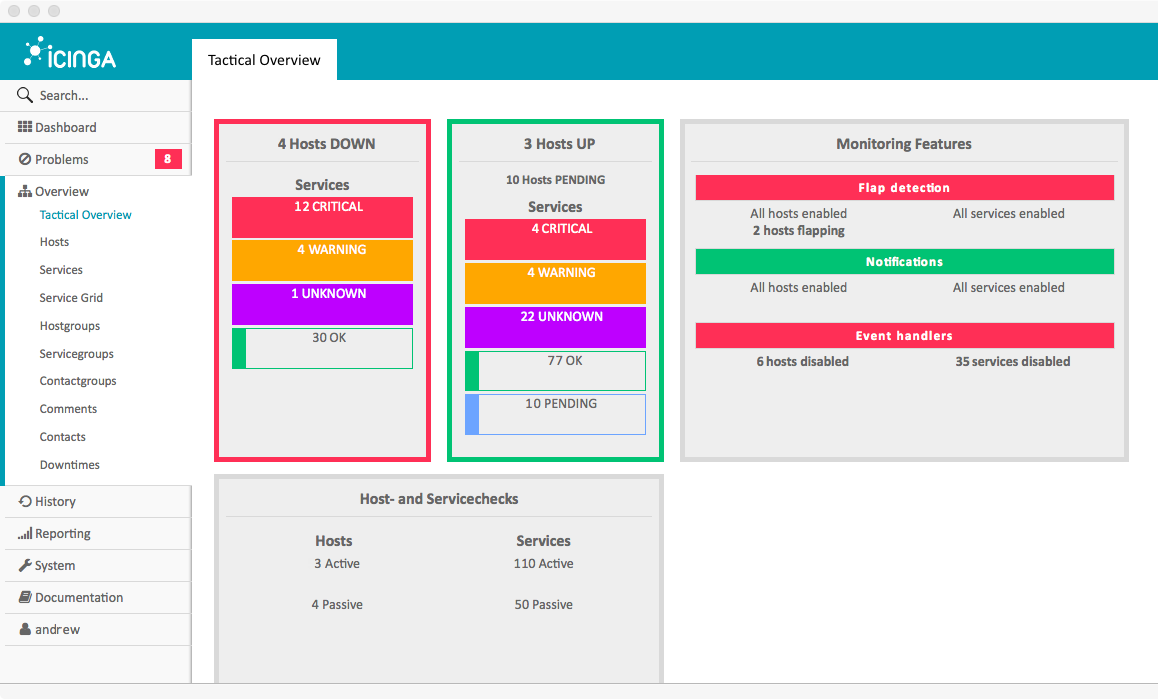Click the Problems ban icon
Viewport: 1158px width, 699px height.
(25, 159)
